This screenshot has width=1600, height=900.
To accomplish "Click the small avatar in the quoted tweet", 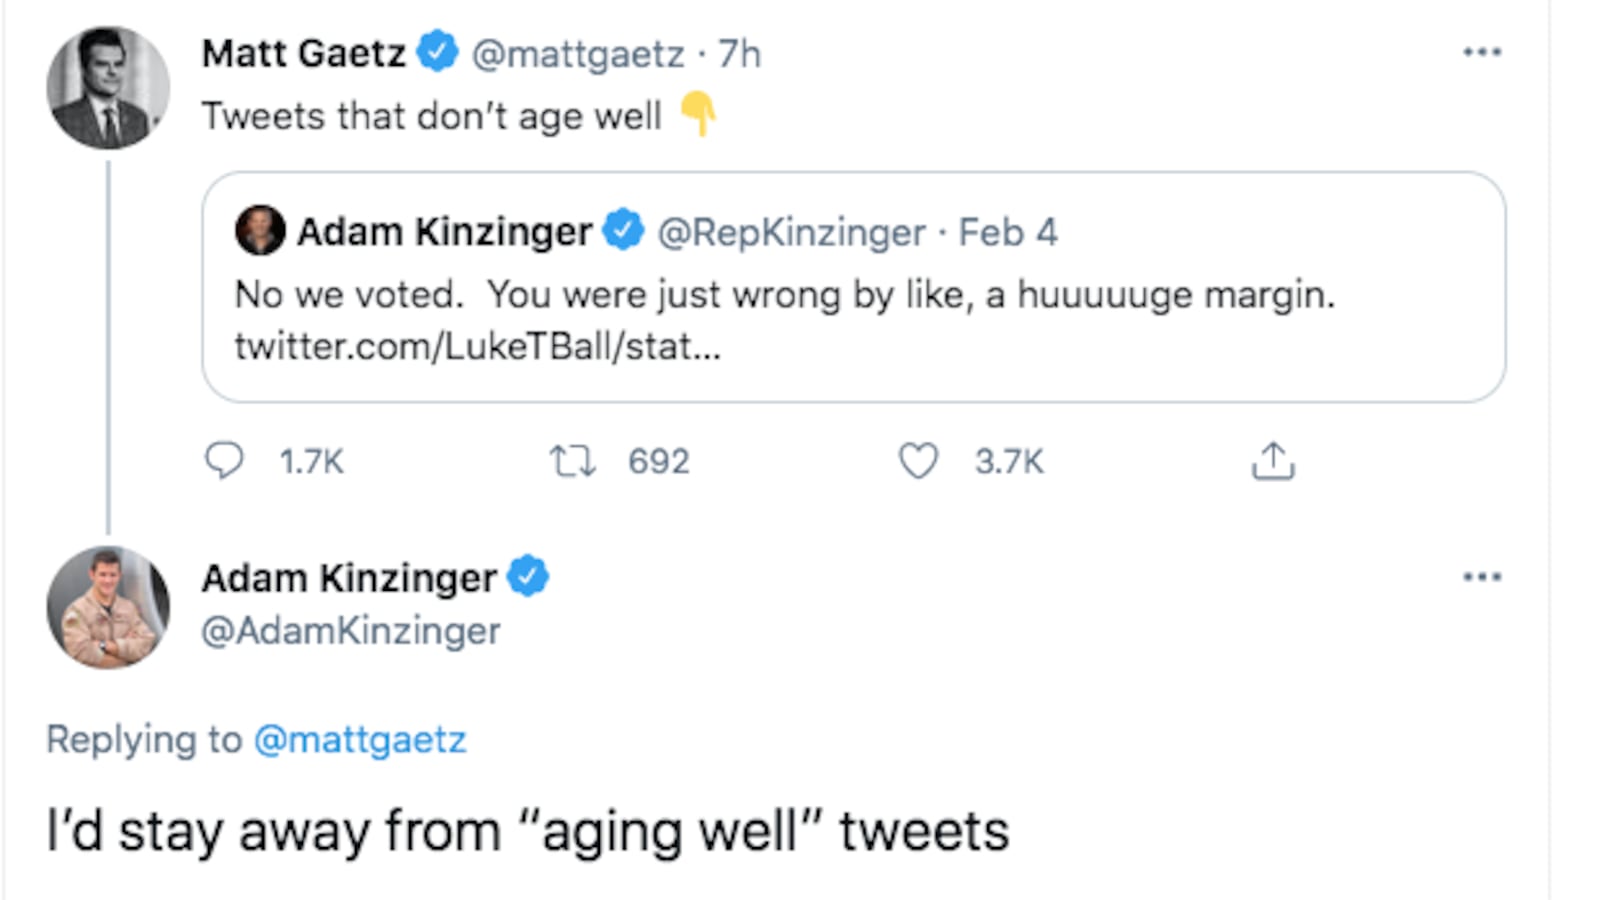I will point(260,231).
